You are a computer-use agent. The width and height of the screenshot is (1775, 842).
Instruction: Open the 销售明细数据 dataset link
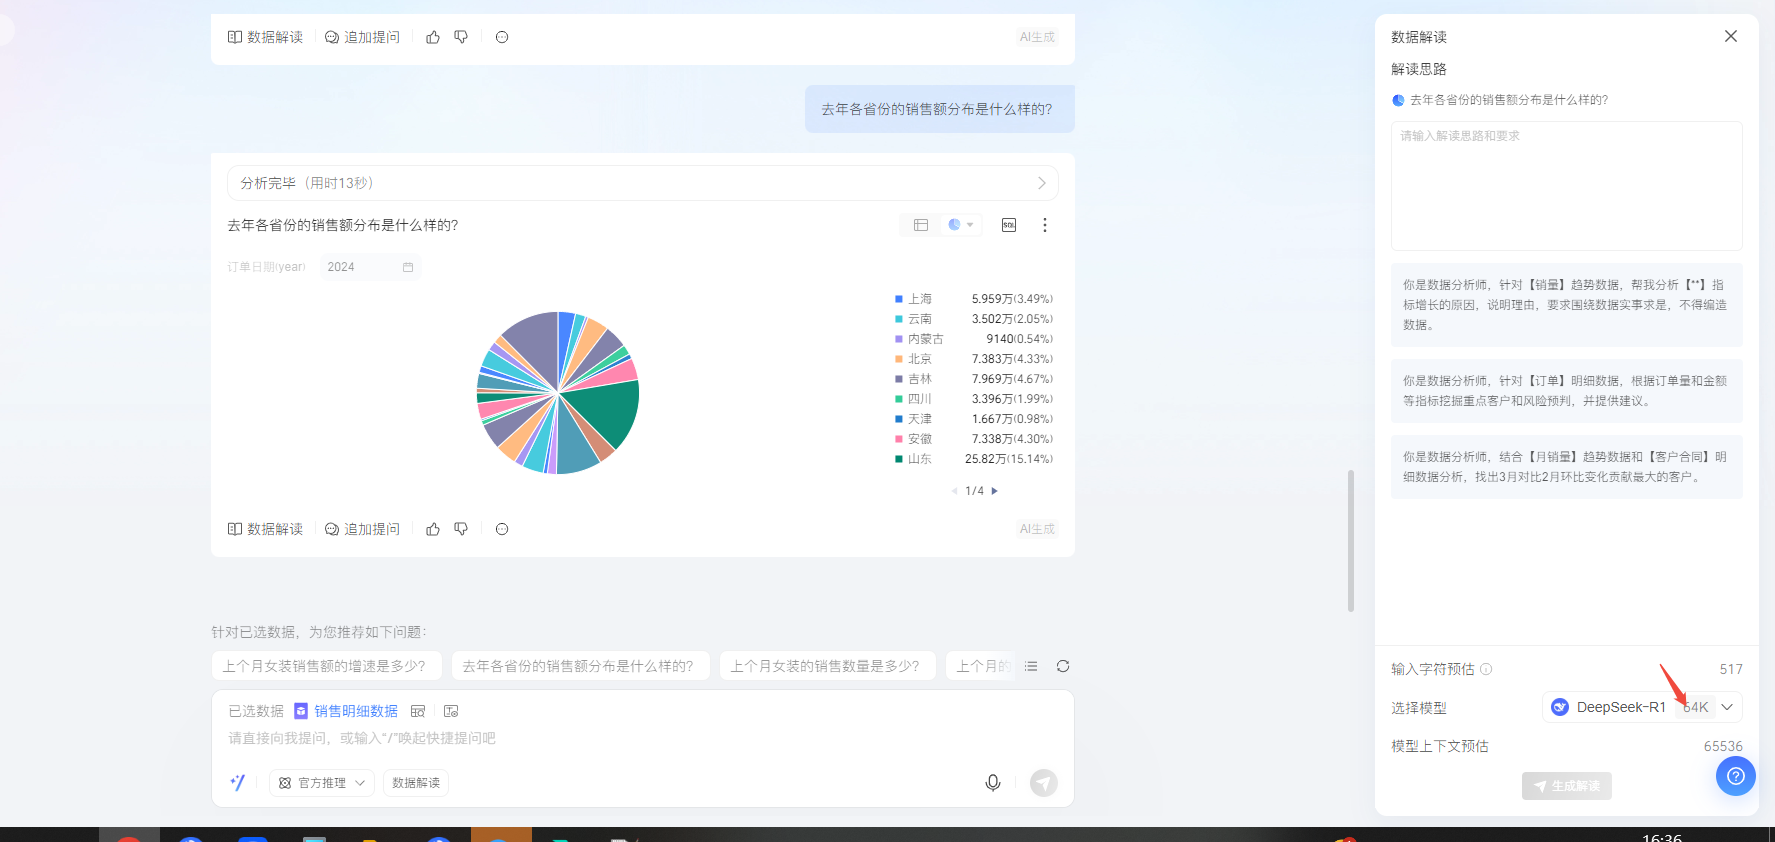click(x=356, y=711)
